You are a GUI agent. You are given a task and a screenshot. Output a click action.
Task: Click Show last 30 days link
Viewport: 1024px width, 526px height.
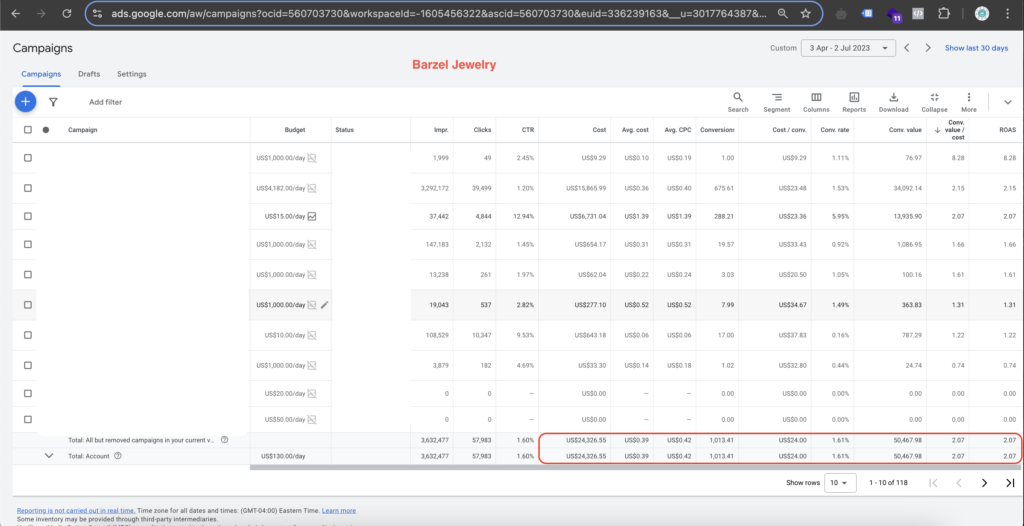click(976, 48)
